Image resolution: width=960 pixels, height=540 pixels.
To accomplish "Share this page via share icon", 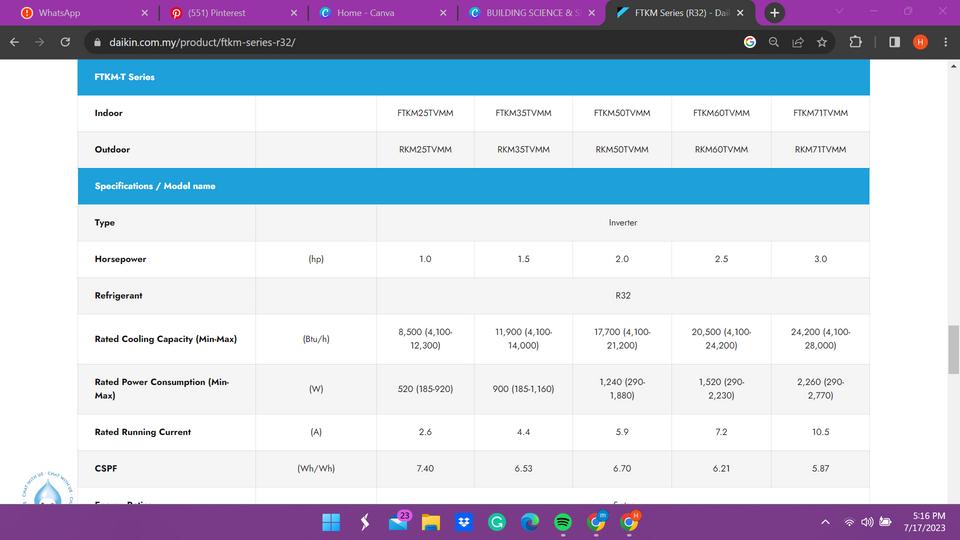I will pos(798,42).
